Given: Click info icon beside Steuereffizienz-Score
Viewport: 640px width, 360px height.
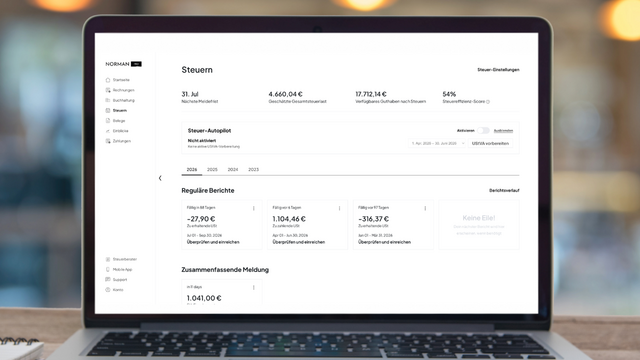Looking at the screenshot, I should click(x=488, y=102).
